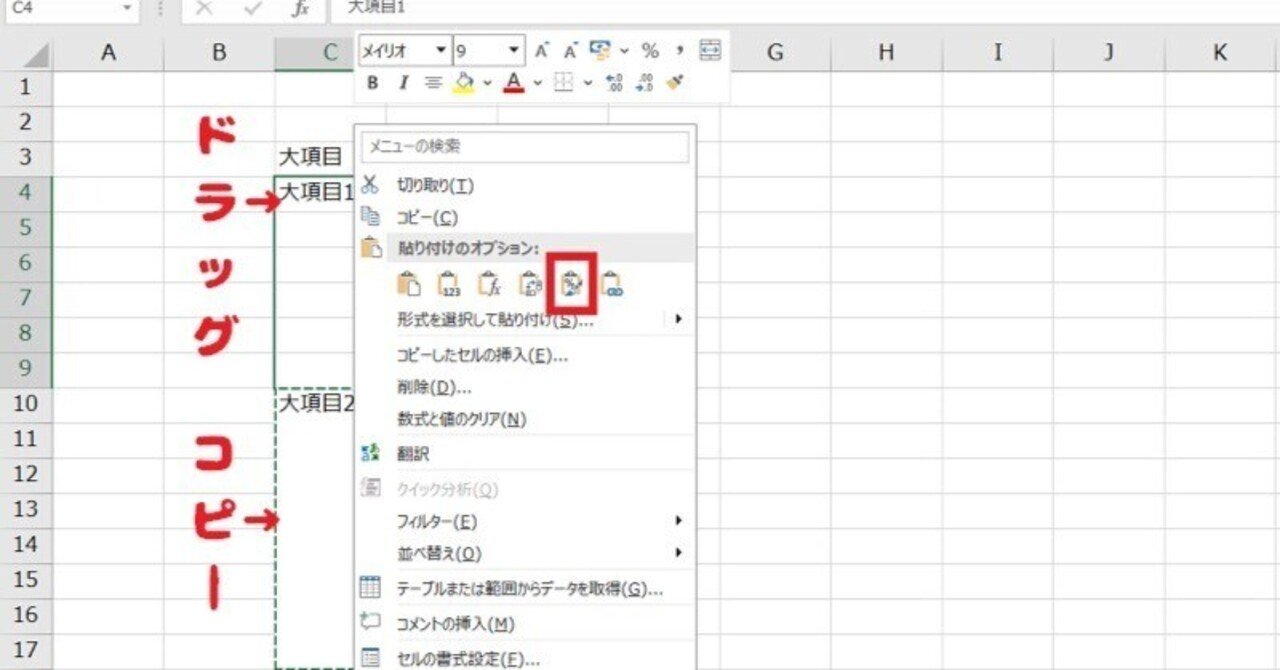Select the Paste Values (123) icon
Image resolution: width=1280 pixels, height=670 pixels.
coord(448,287)
